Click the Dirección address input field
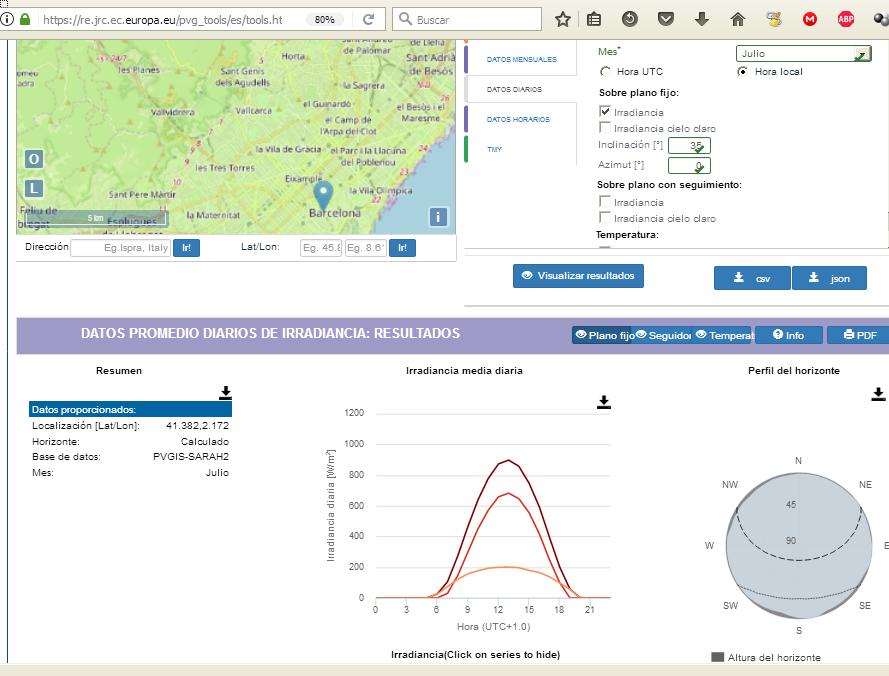Image resolution: width=889 pixels, height=676 pixels. 121,248
